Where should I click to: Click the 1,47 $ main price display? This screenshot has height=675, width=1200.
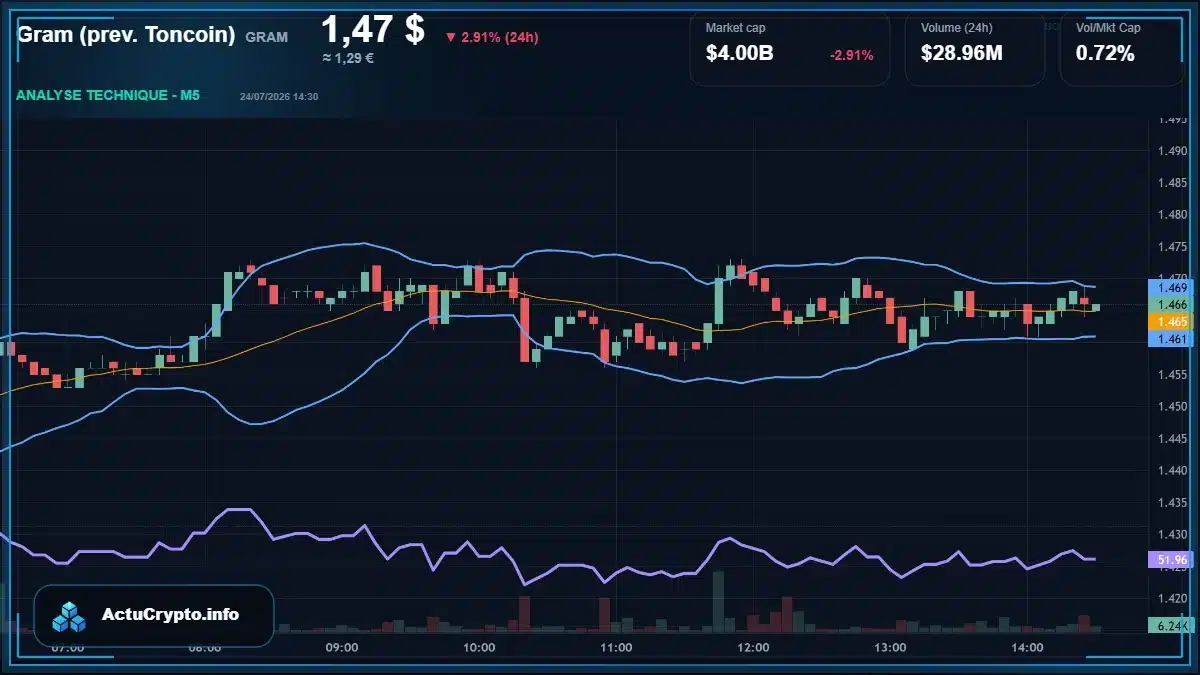pyautogui.click(x=372, y=29)
